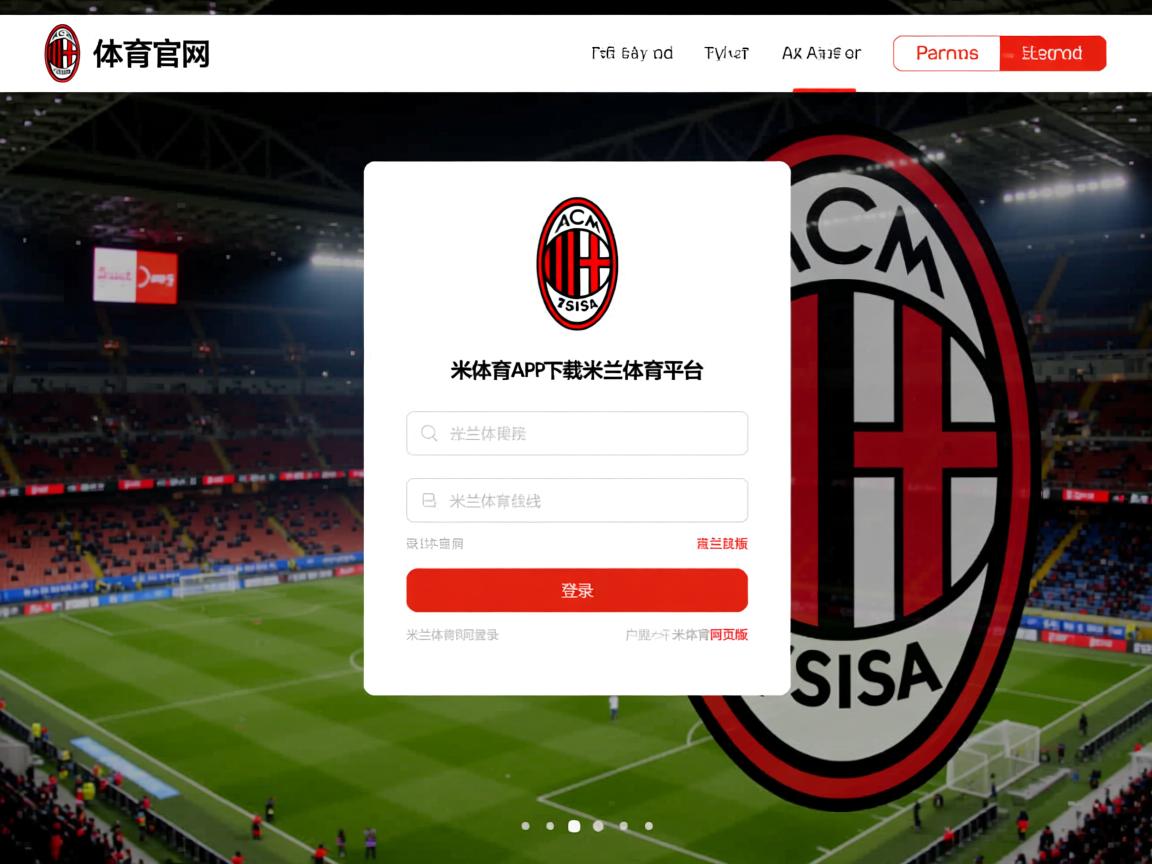
Task: Click the AC Milan crest in the header
Action: 62,54
